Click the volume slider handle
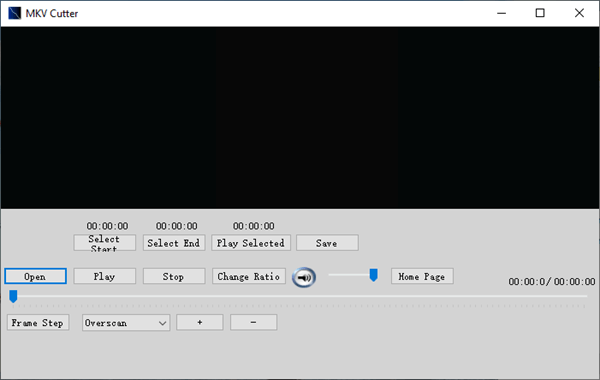The image size is (600, 380). coord(373,275)
